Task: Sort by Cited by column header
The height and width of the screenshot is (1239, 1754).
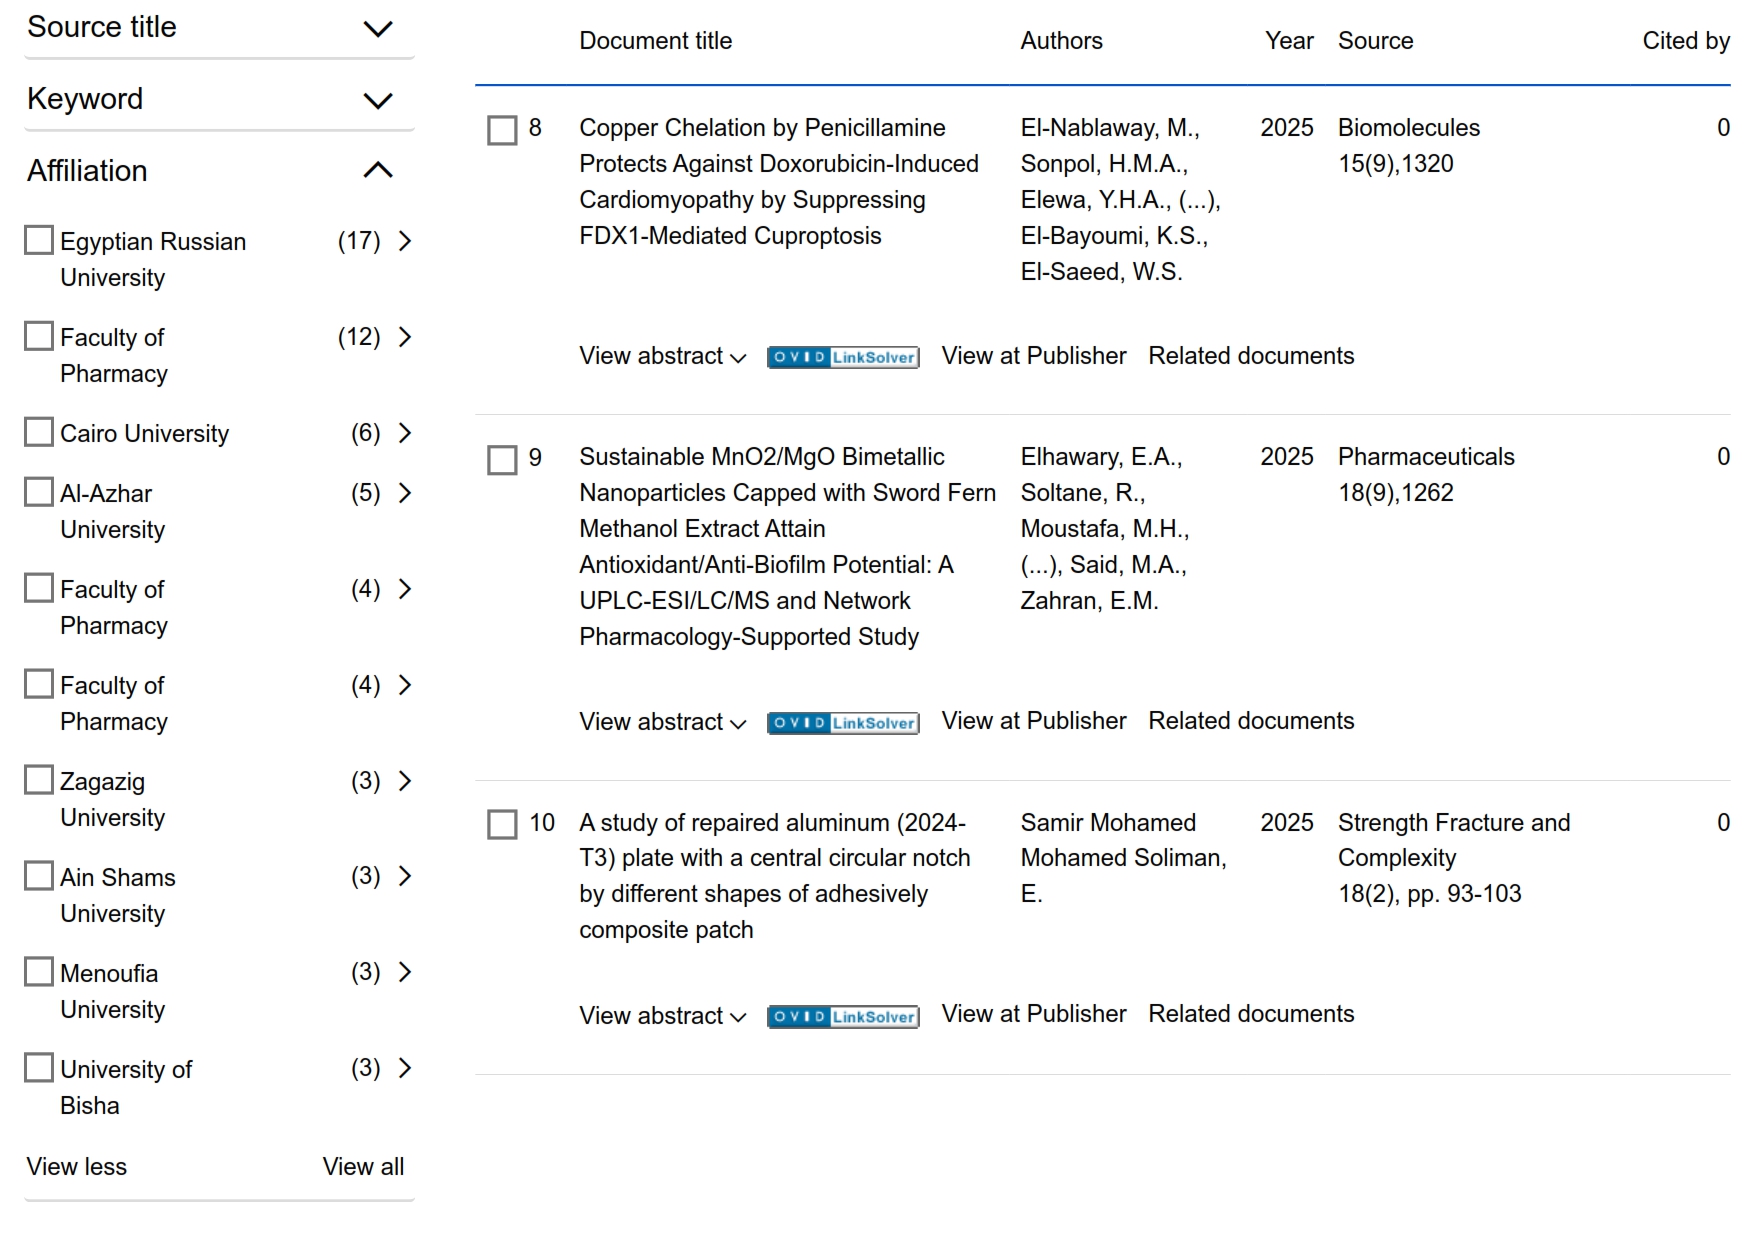Action: 1685,41
